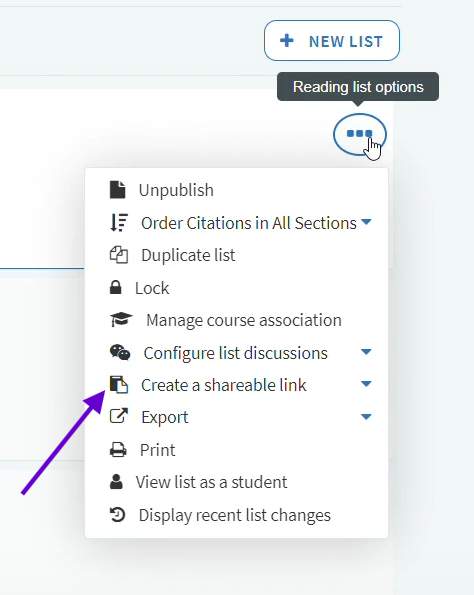474x595 pixels.
Task: Click the sort order citations icon
Action: (119, 223)
